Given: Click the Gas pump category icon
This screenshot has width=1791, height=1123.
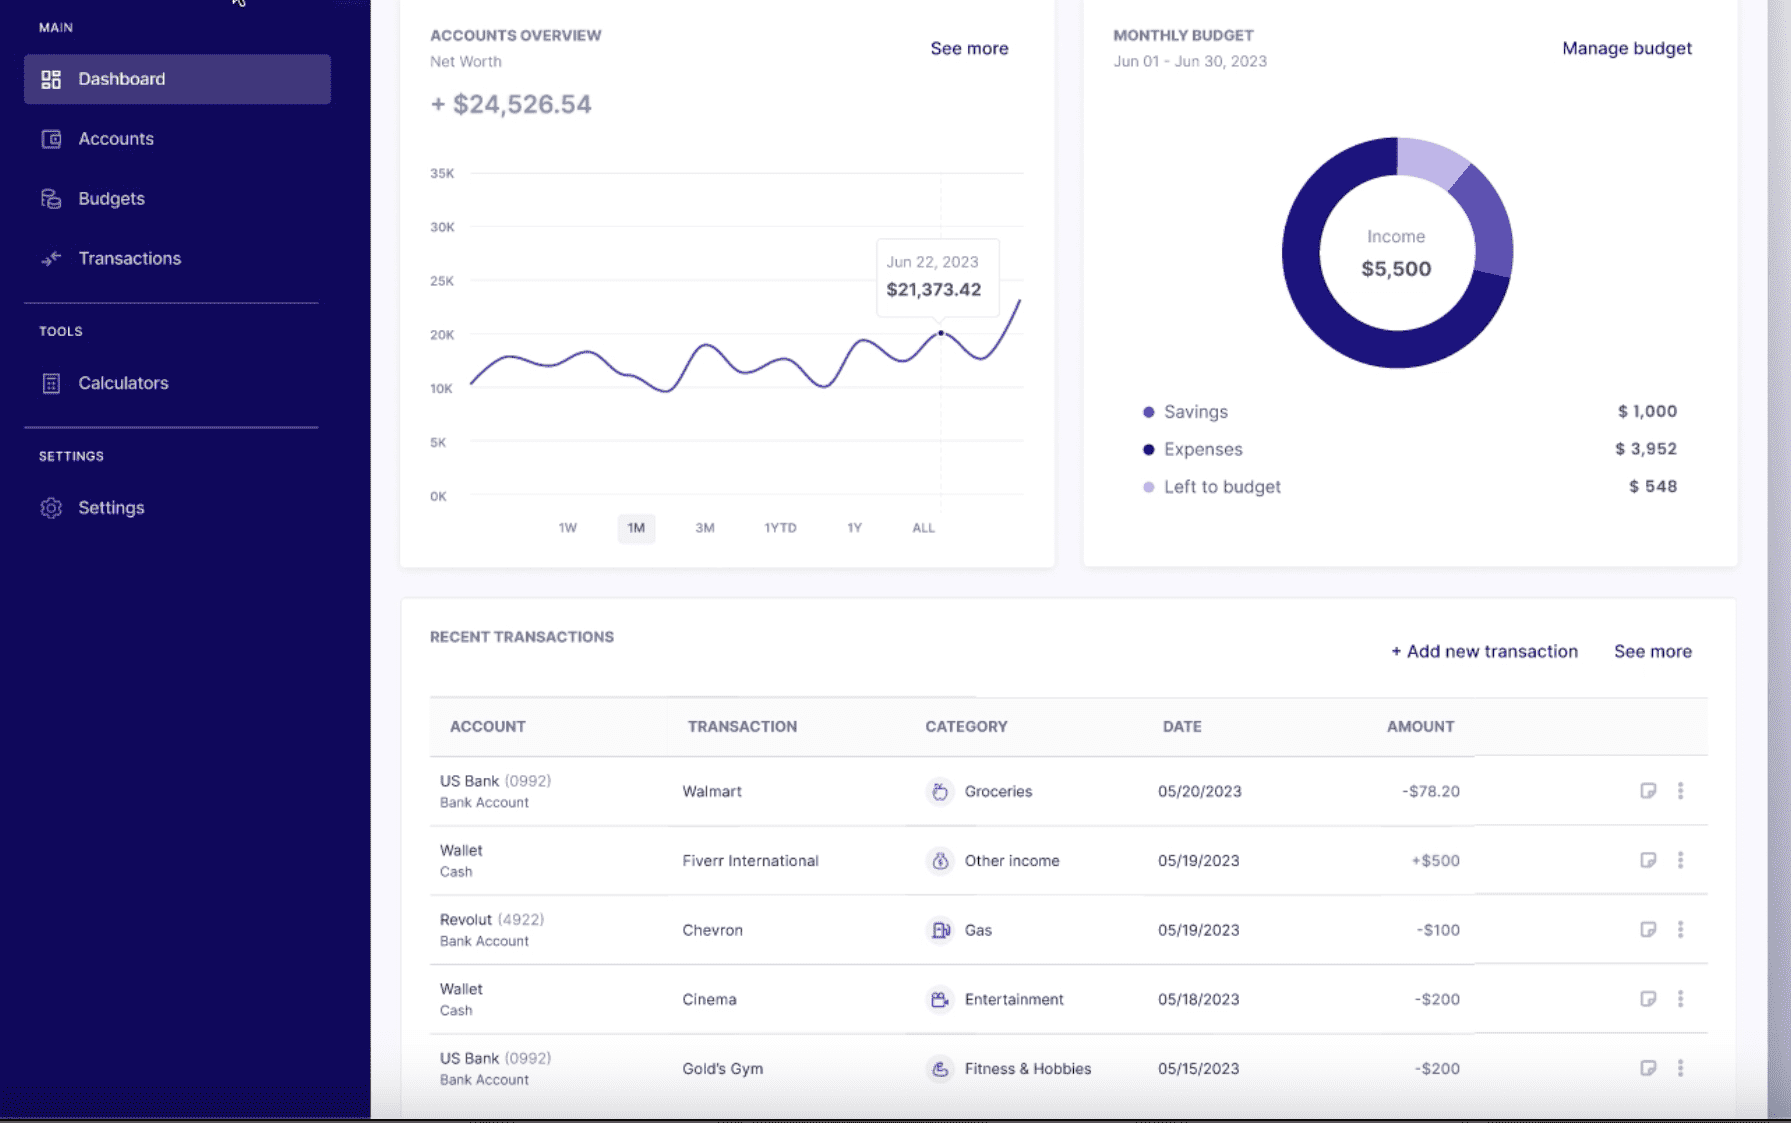Looking at the screenshot, I should [940, 930].
